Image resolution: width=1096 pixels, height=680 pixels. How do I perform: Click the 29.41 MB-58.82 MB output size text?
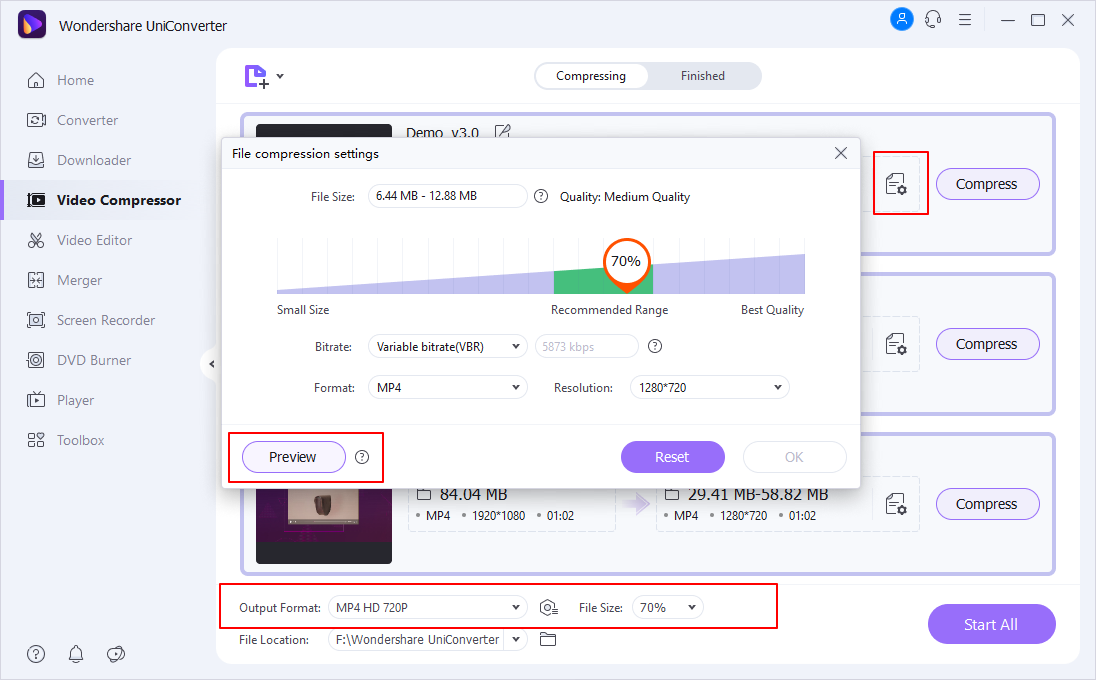pyautogui.click(x=758, y=495)
